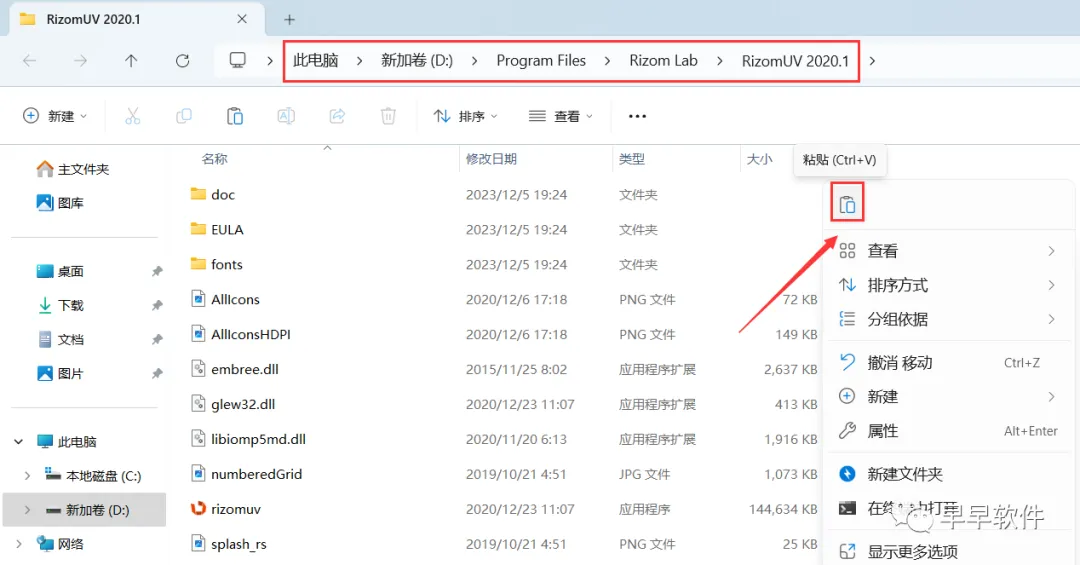Close the RizomUV 2020.1 tab
Screen dimensions: 1080x565
(242, 19)
